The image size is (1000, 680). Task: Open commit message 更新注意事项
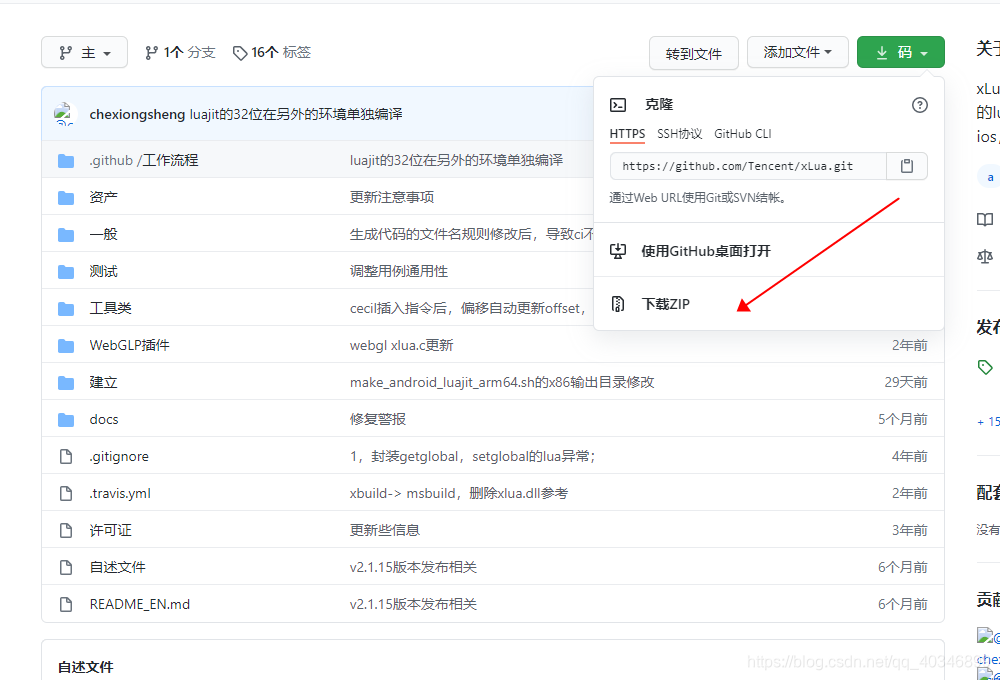pyautogui.click(x=392, y=197)
